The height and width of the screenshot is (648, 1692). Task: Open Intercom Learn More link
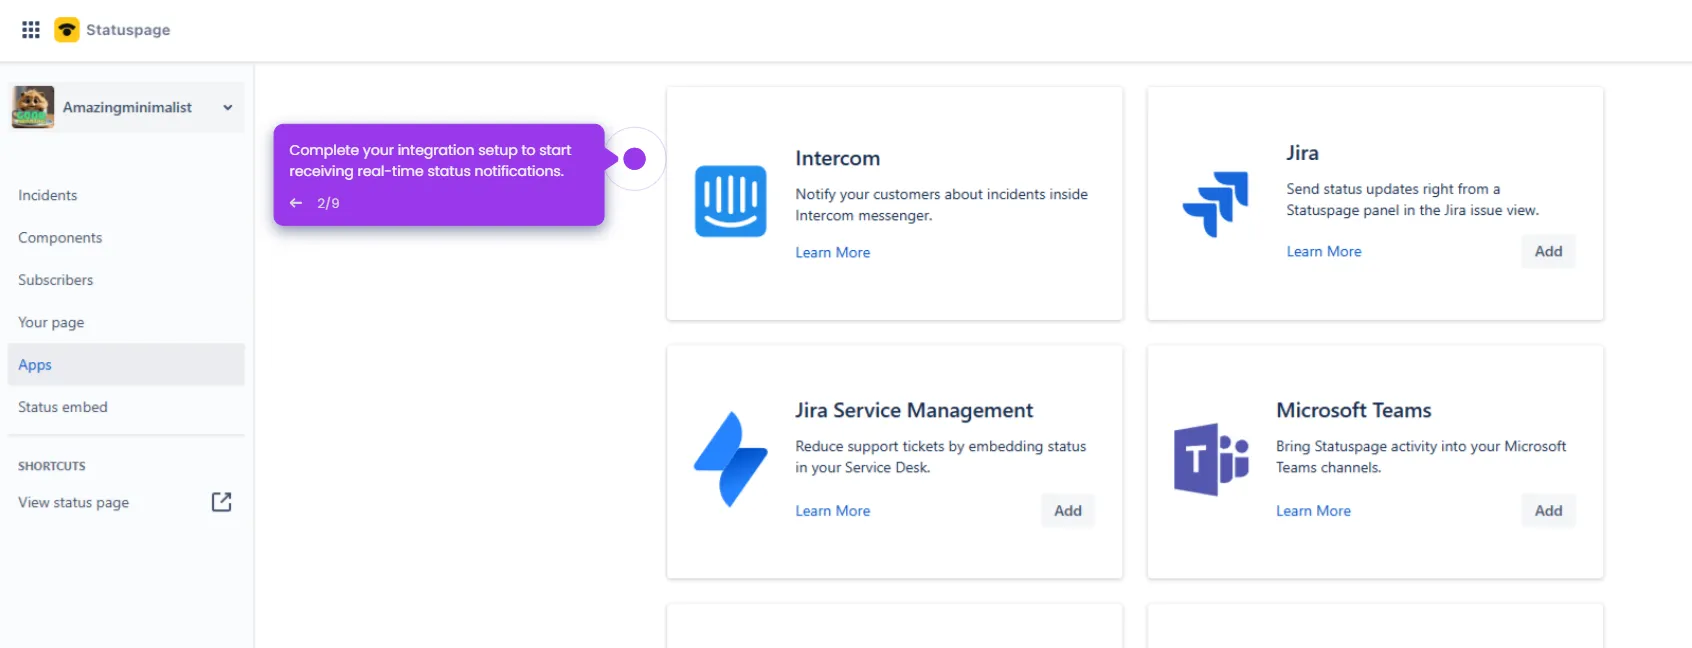tap(833, 253)
